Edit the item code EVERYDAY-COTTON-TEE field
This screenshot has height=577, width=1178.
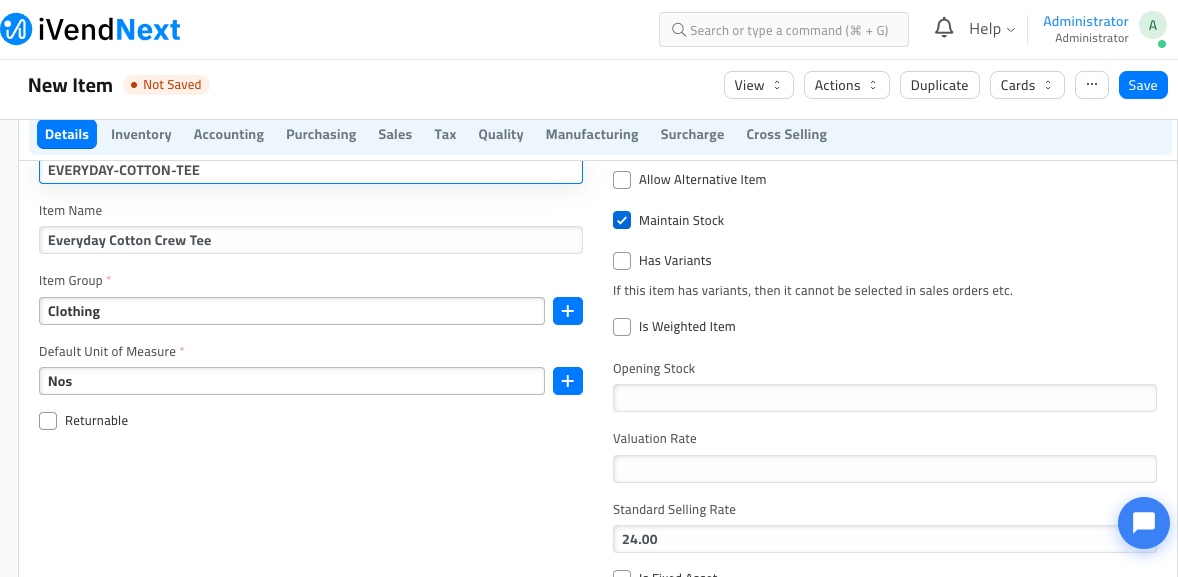311,171
